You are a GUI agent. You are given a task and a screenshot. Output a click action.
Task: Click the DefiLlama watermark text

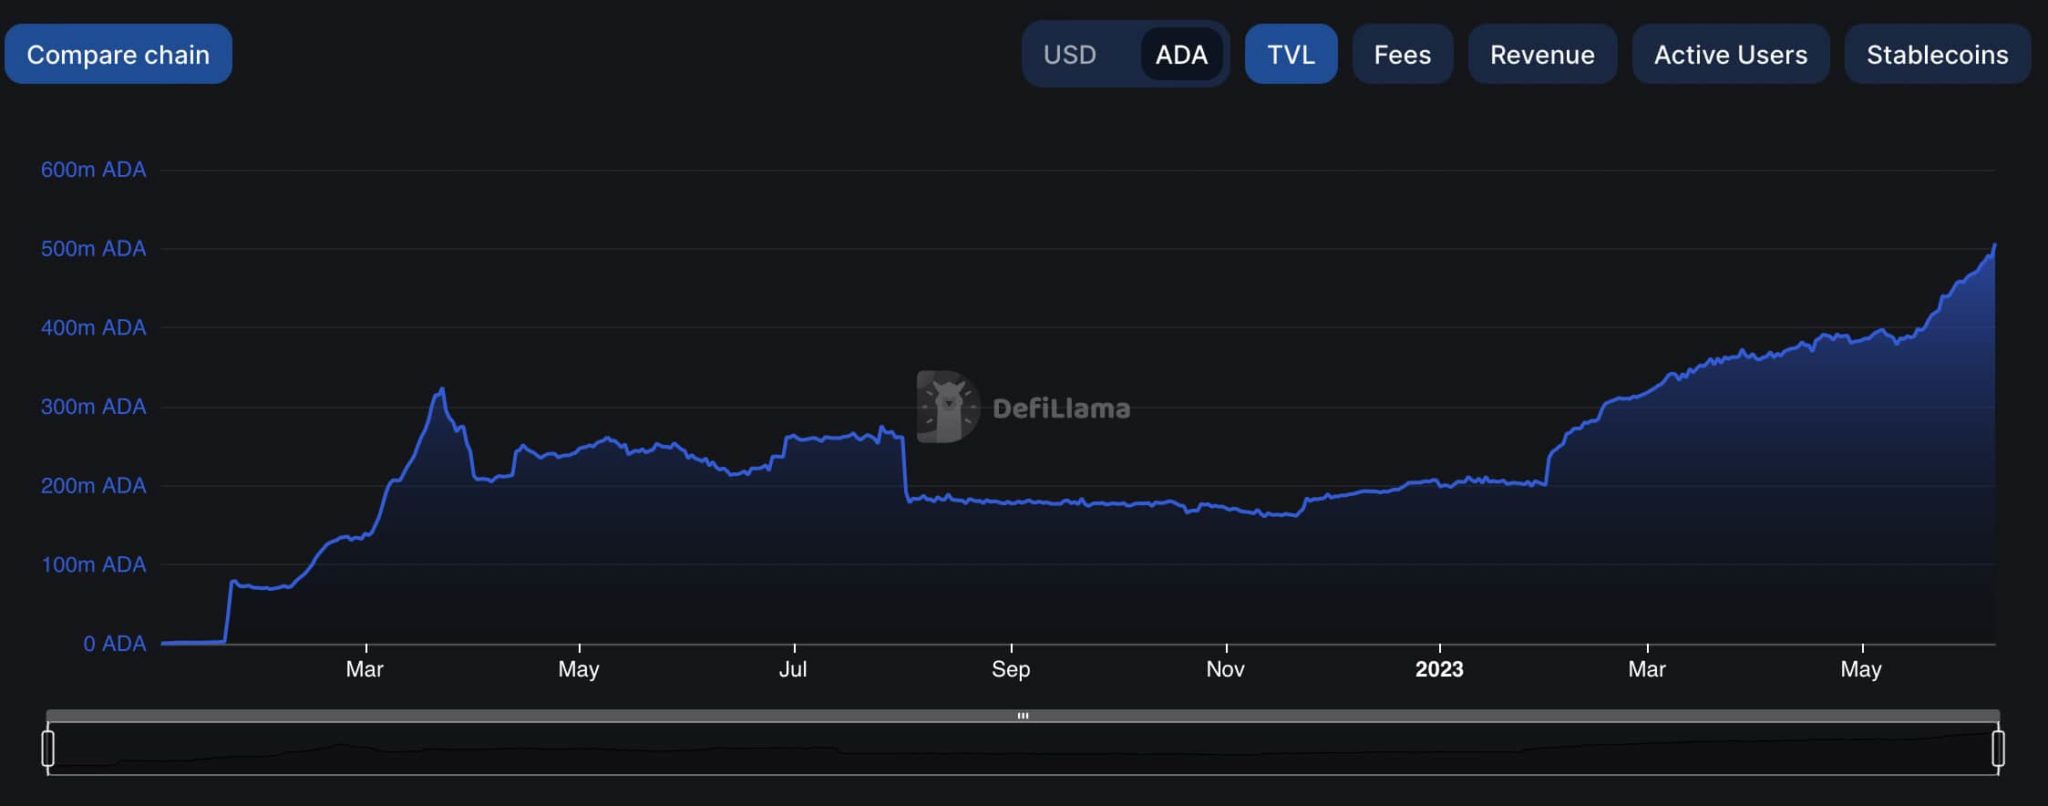click(1061, 408)
